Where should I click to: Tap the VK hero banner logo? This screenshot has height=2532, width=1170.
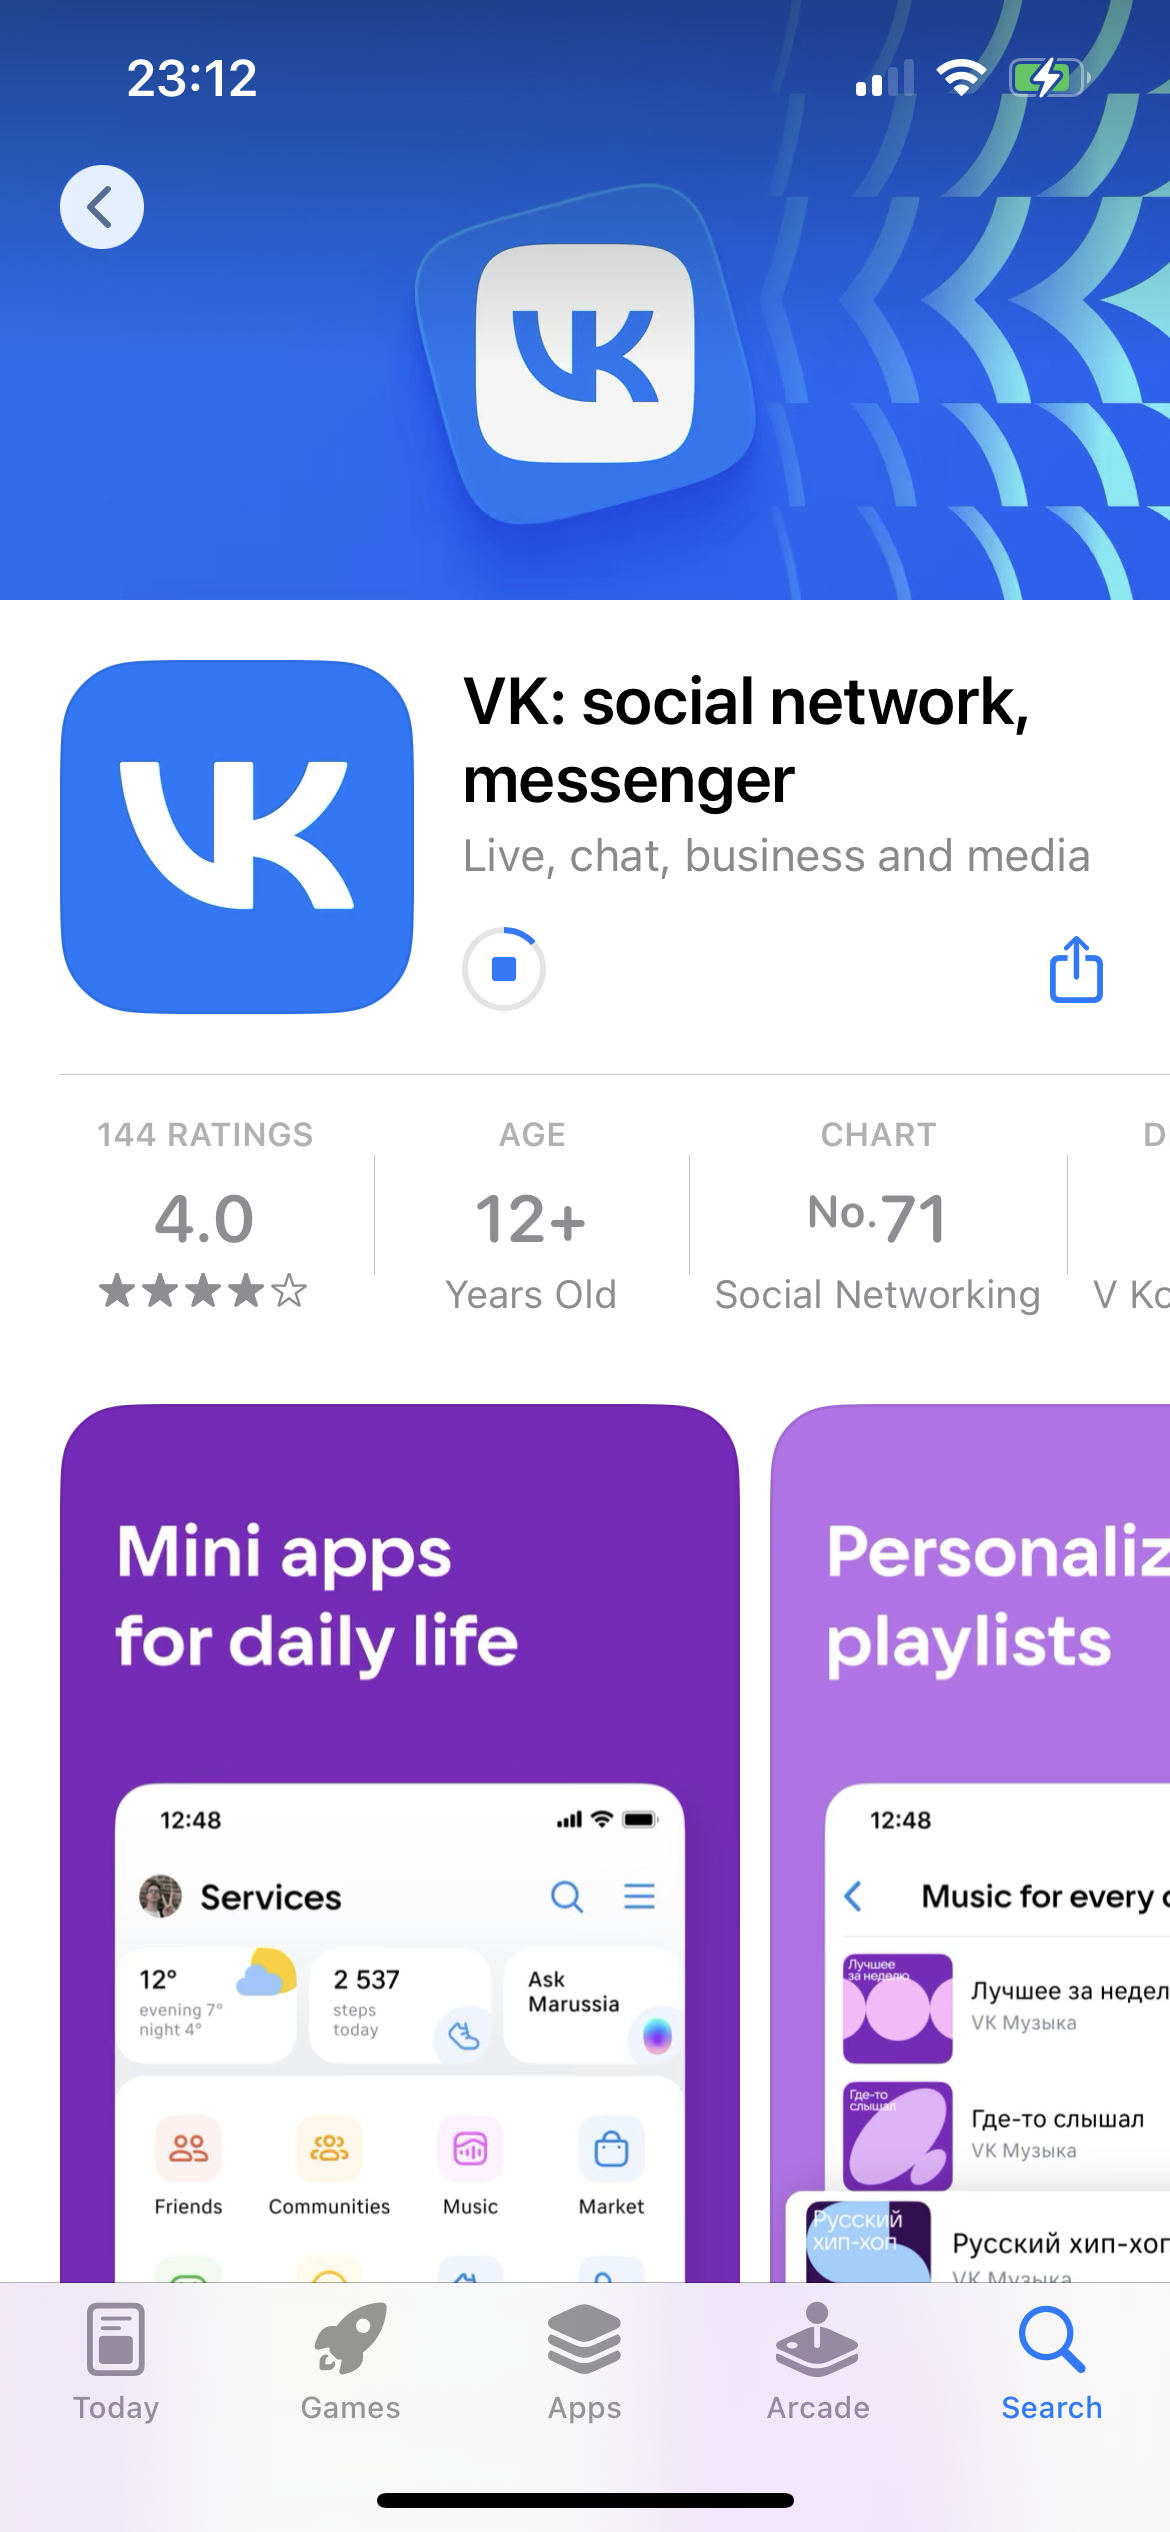click(585, 353)
